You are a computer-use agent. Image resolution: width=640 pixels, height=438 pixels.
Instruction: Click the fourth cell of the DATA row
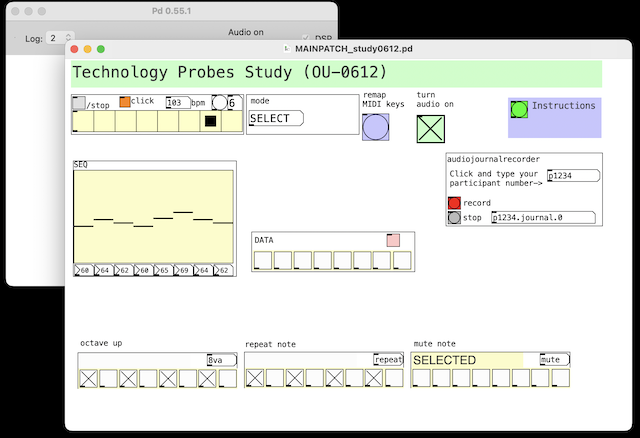(x=322, y=260)
